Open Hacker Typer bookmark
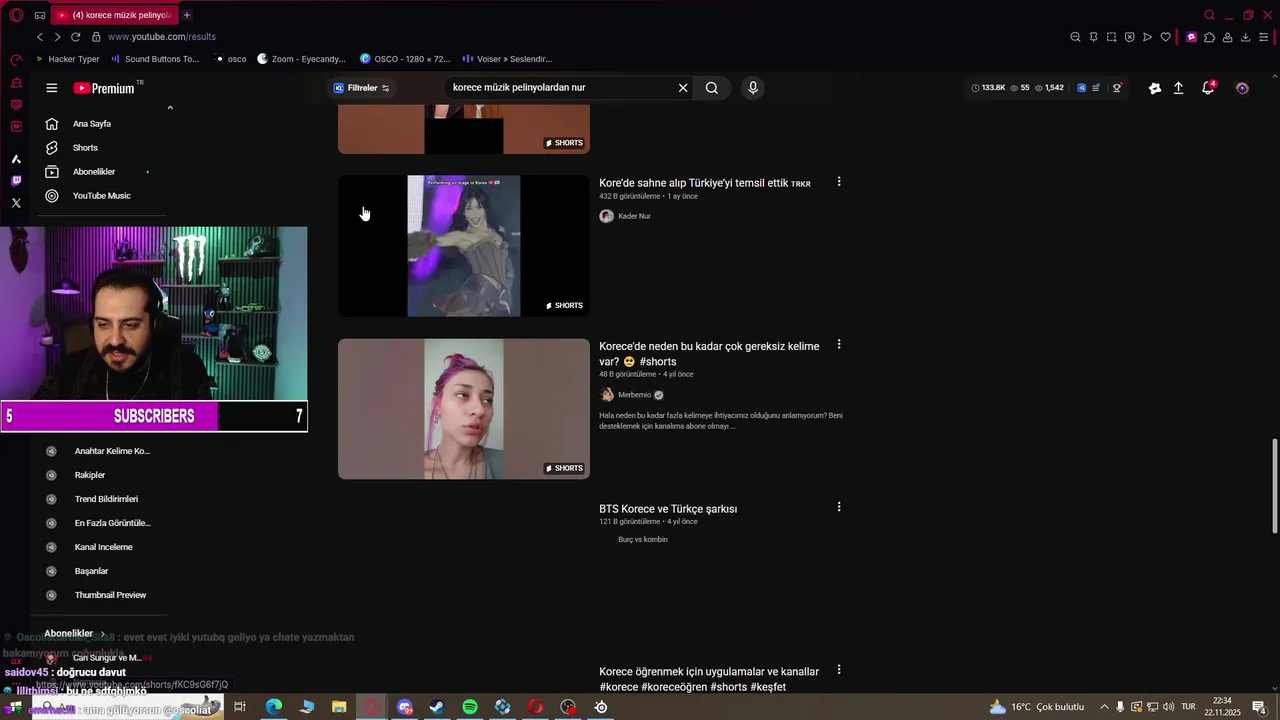Viewport: 1280px width, 720px height. [67, 59]
